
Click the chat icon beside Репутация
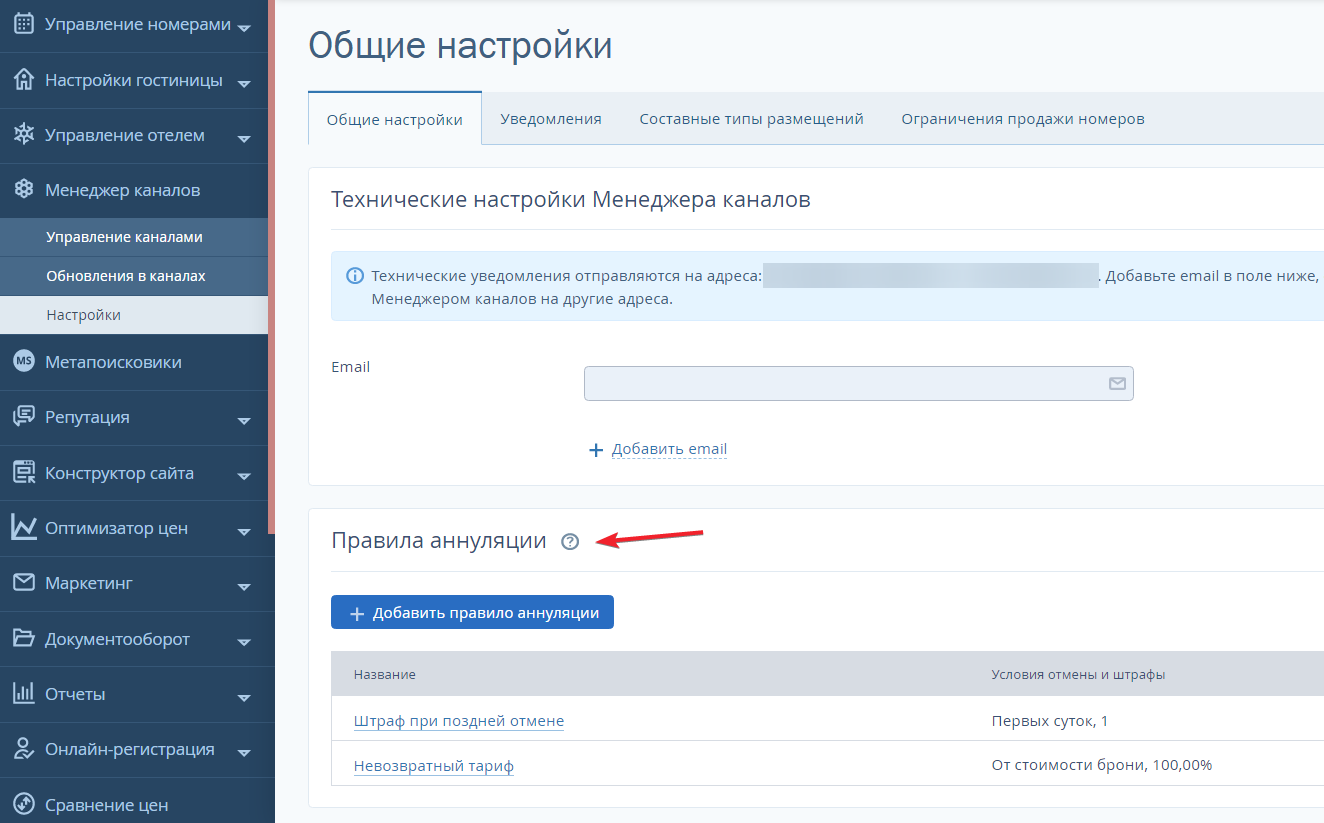(x=24, y=417)
